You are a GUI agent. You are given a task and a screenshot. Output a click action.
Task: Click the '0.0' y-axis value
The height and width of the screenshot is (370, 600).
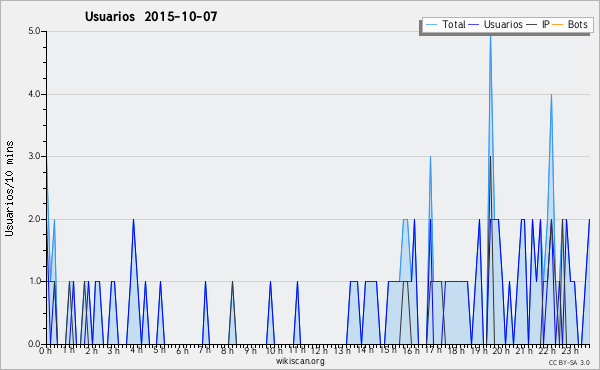(x=34, y=344)
